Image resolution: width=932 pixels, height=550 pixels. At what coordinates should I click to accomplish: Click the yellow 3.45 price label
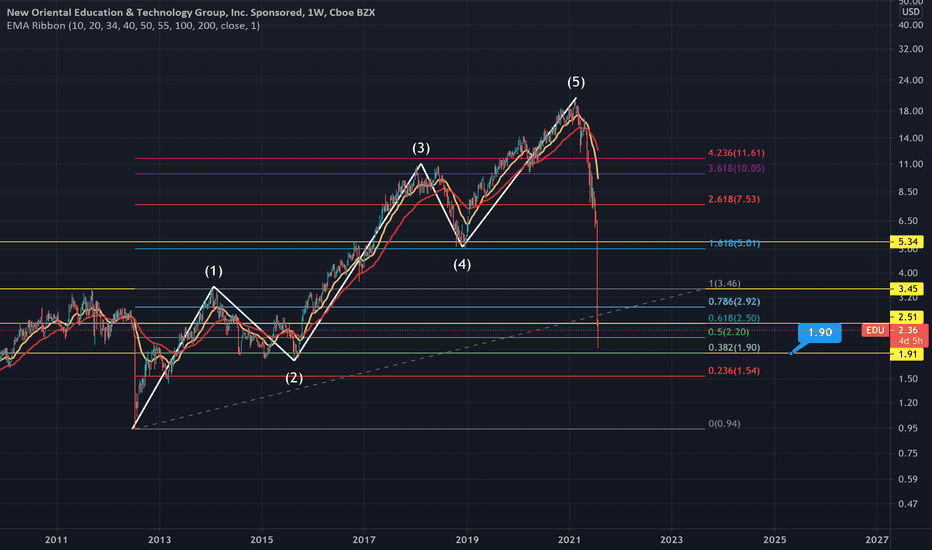tap(907, 289)
